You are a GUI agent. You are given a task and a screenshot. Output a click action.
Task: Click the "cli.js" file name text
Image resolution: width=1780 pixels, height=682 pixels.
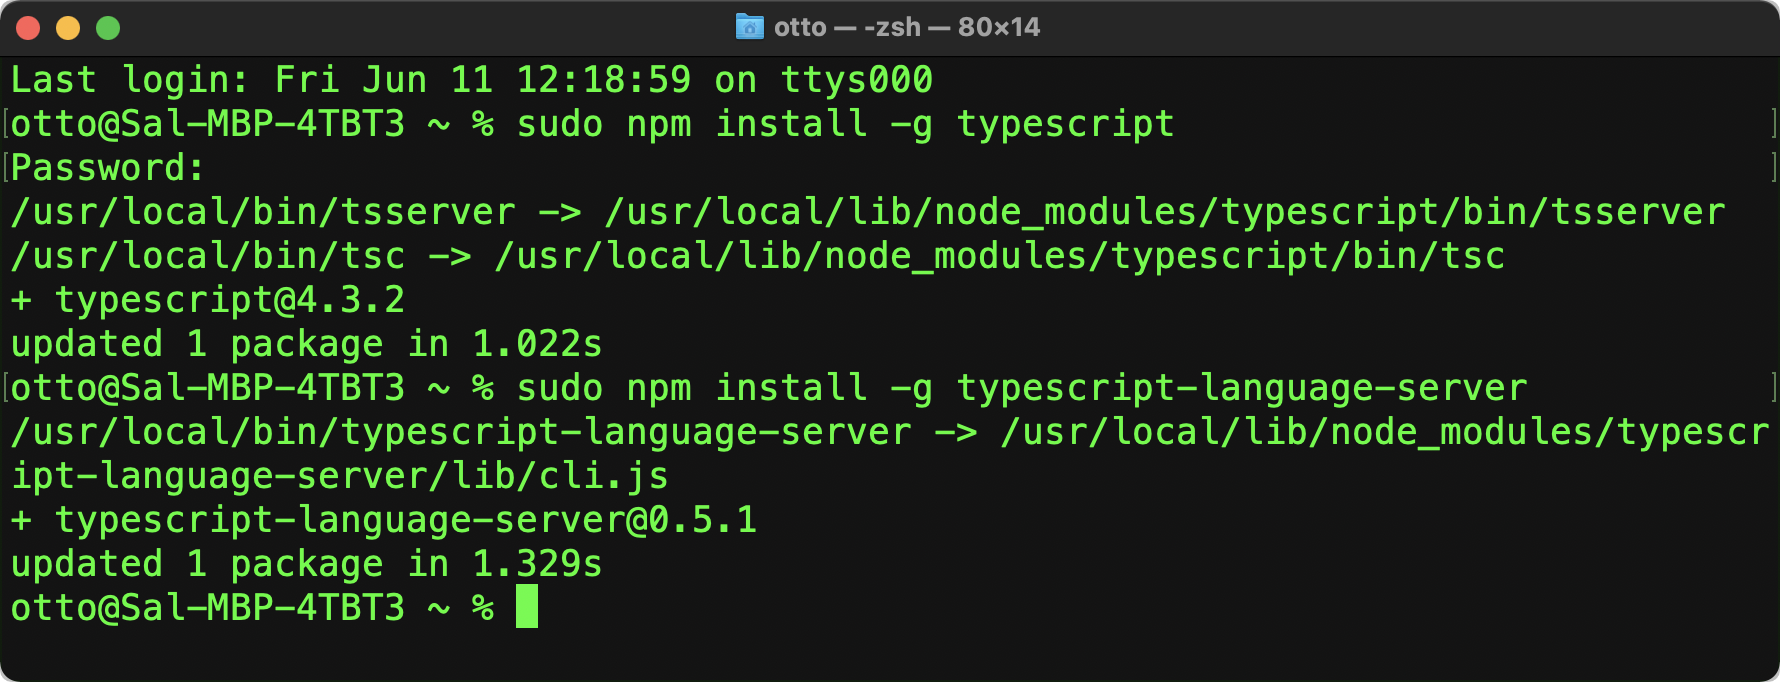coord(603,476)
